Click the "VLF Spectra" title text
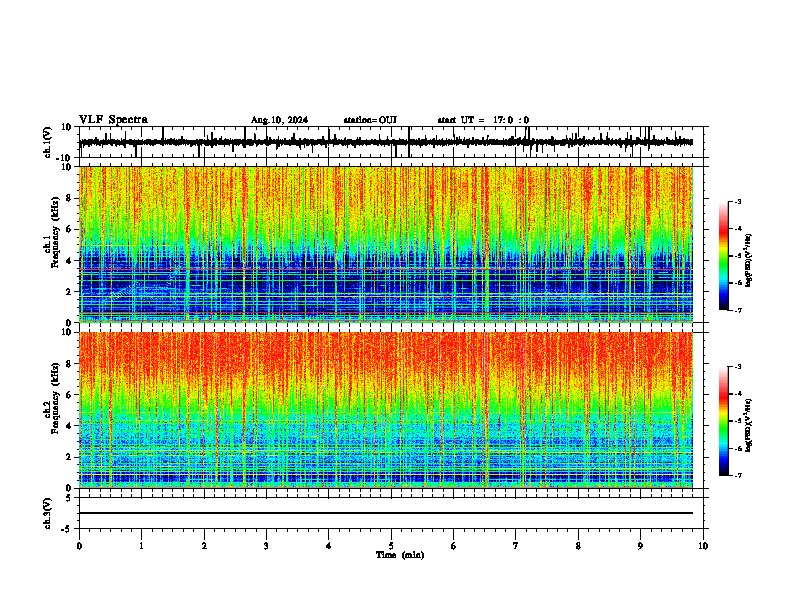Screen dimensions: 792x612 pyautogui.click(x=113, y=119)
